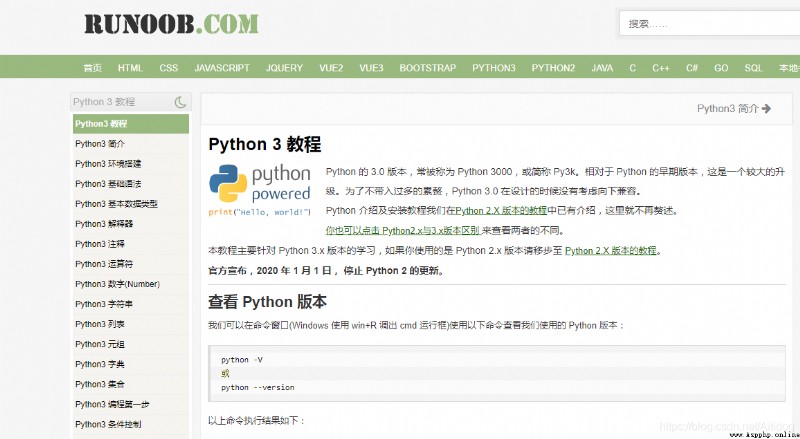Open inline link Python 2.X 版本的教程 in third line
Image resolution: width=800 pixels, height=439 pixels.
pyautogui.click(x=501, y=210)
